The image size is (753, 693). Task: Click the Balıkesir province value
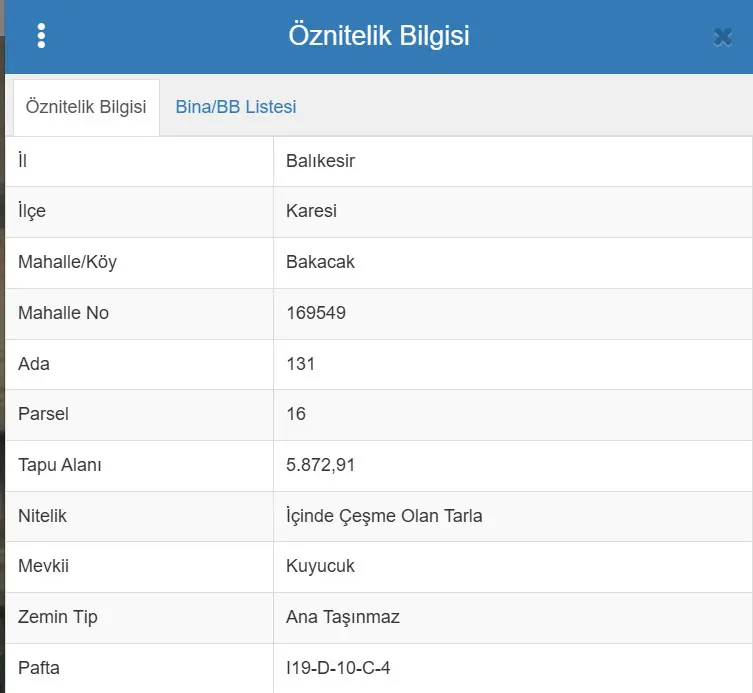(320, 161)
